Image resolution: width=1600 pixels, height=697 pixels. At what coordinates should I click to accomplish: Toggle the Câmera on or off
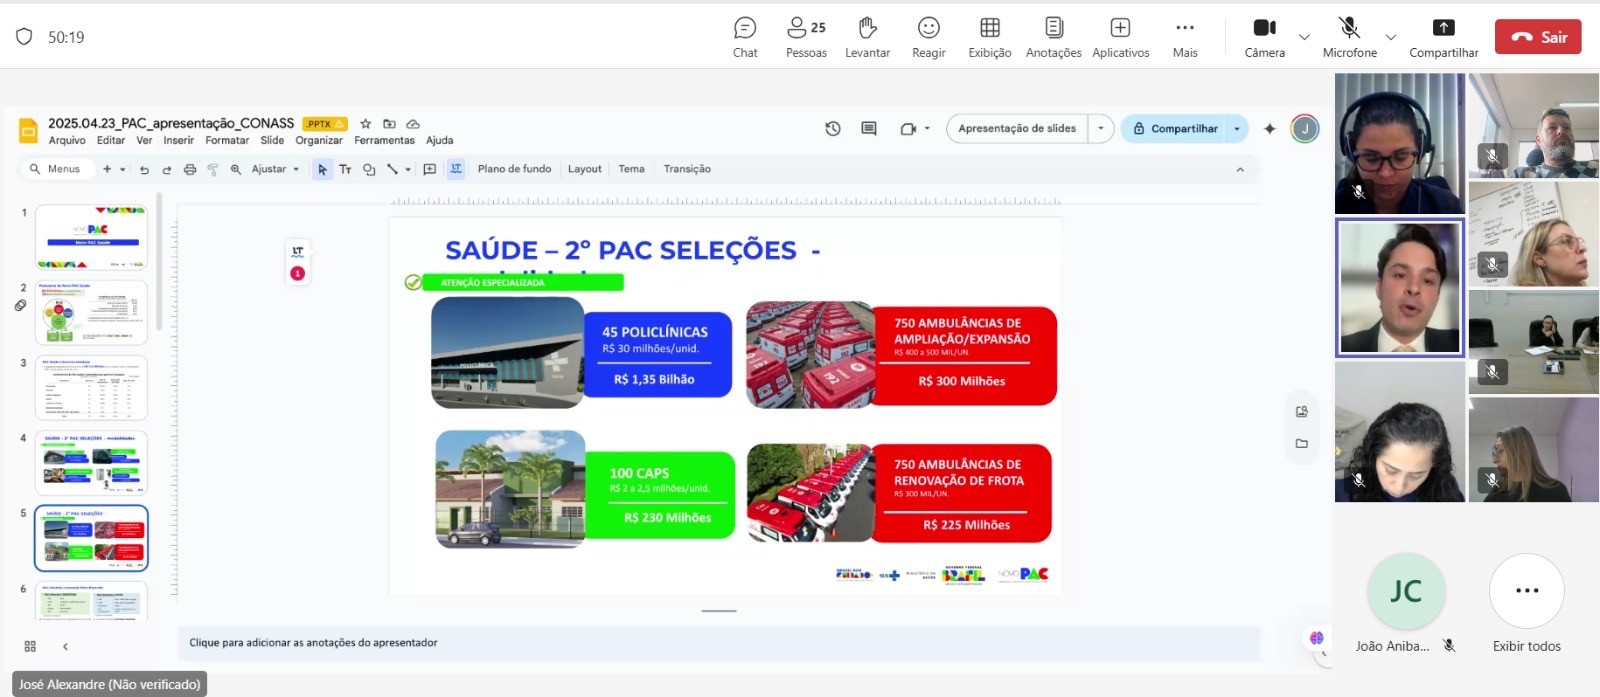(x=1264, y=37)
